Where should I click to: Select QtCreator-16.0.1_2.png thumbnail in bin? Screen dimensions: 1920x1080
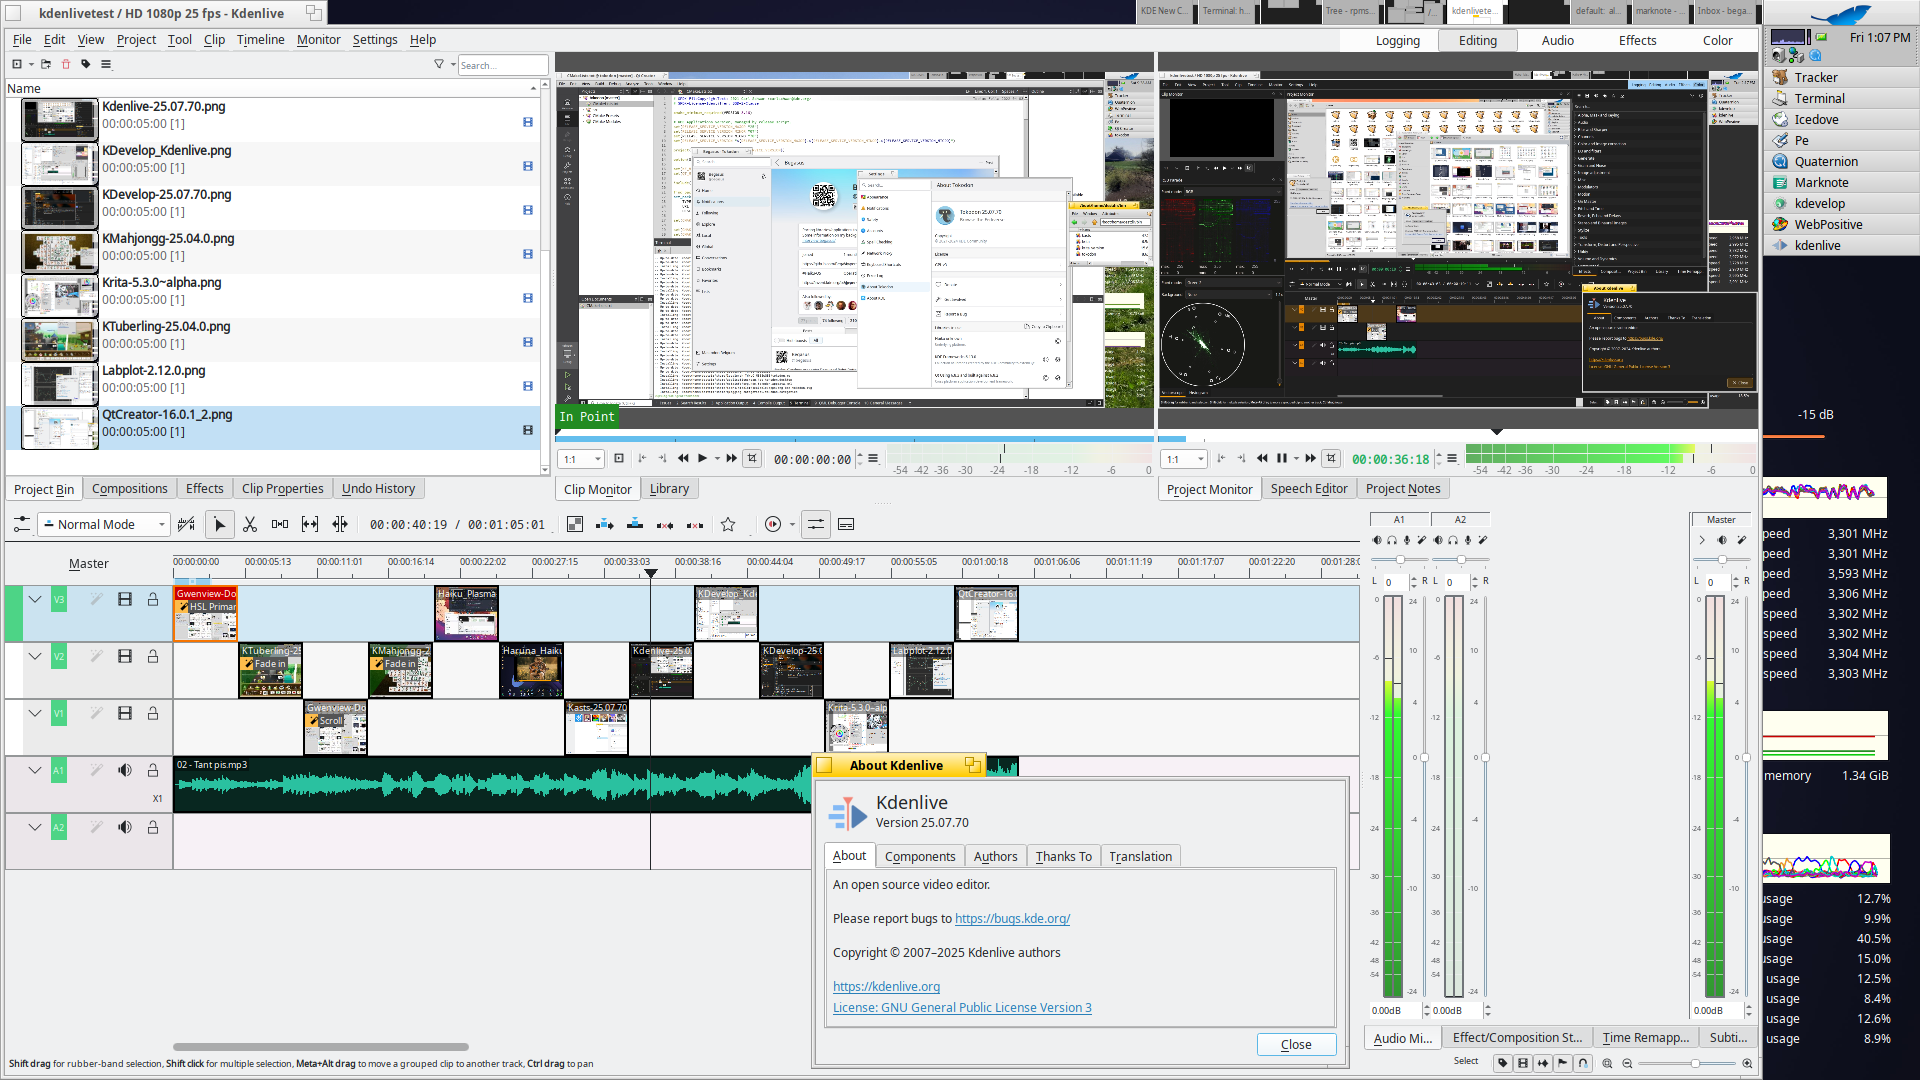click(60, 429)
